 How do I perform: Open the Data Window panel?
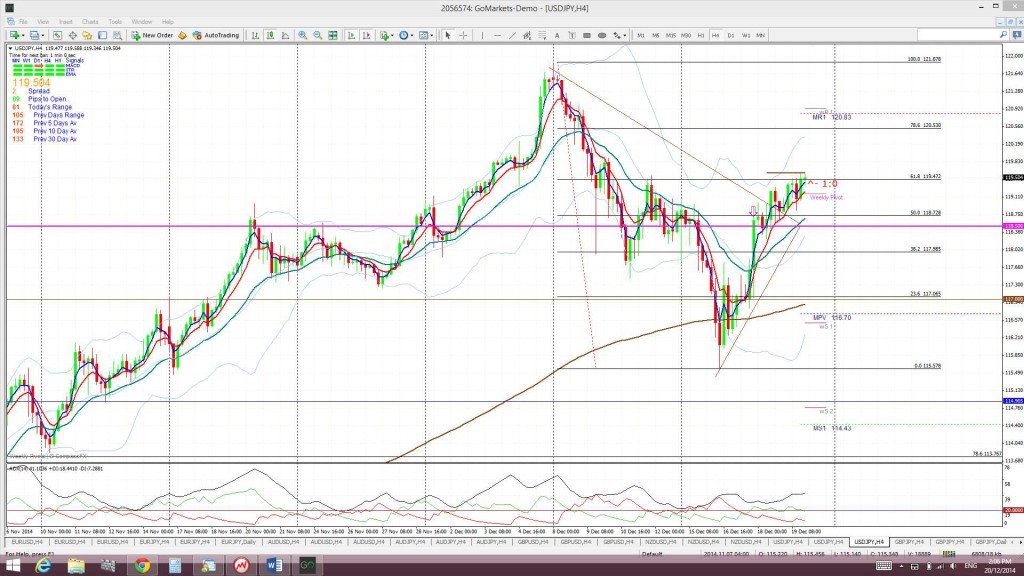[72, 35]
